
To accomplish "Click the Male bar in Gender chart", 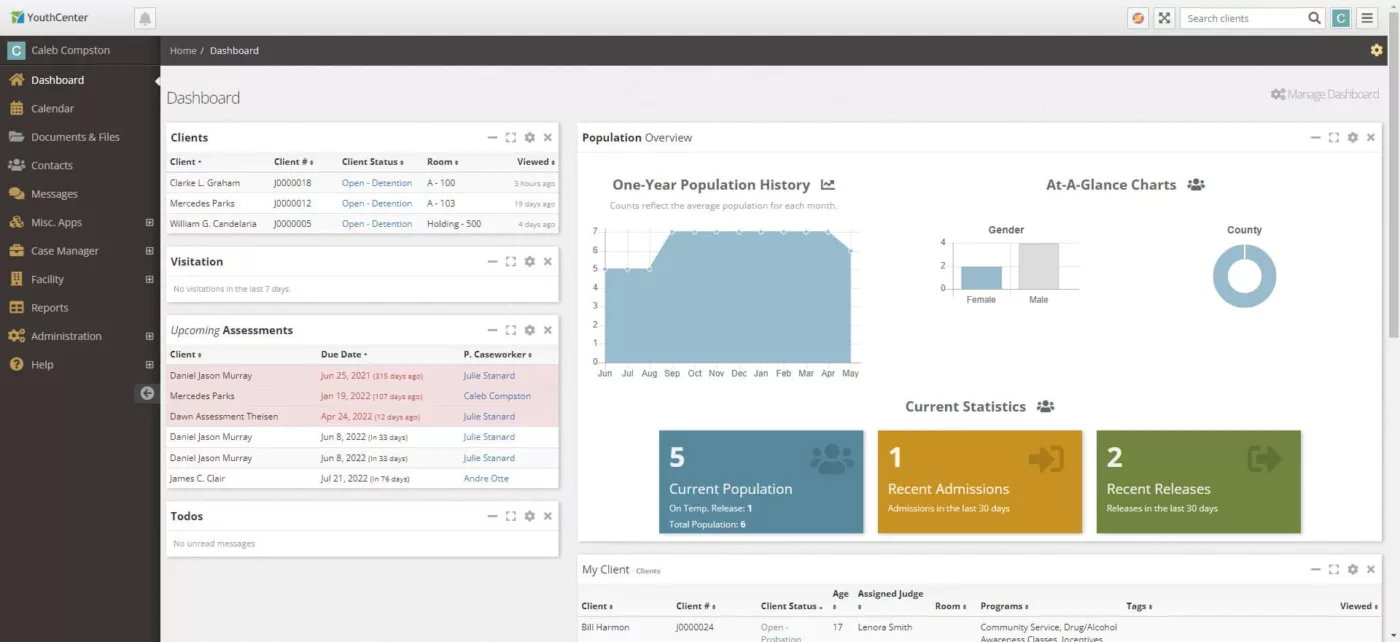I will pyautogui.click(x=1039, y=266).
